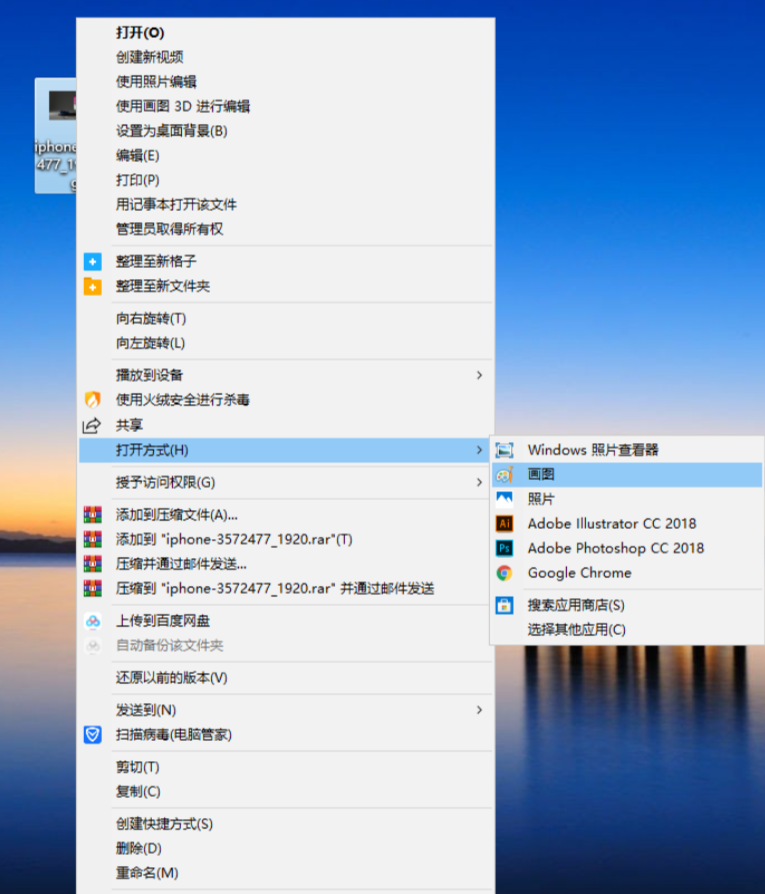Click the 火绒安全 antivirus scan icon
Screen dimensions: 765x894
tap(92, 400)
